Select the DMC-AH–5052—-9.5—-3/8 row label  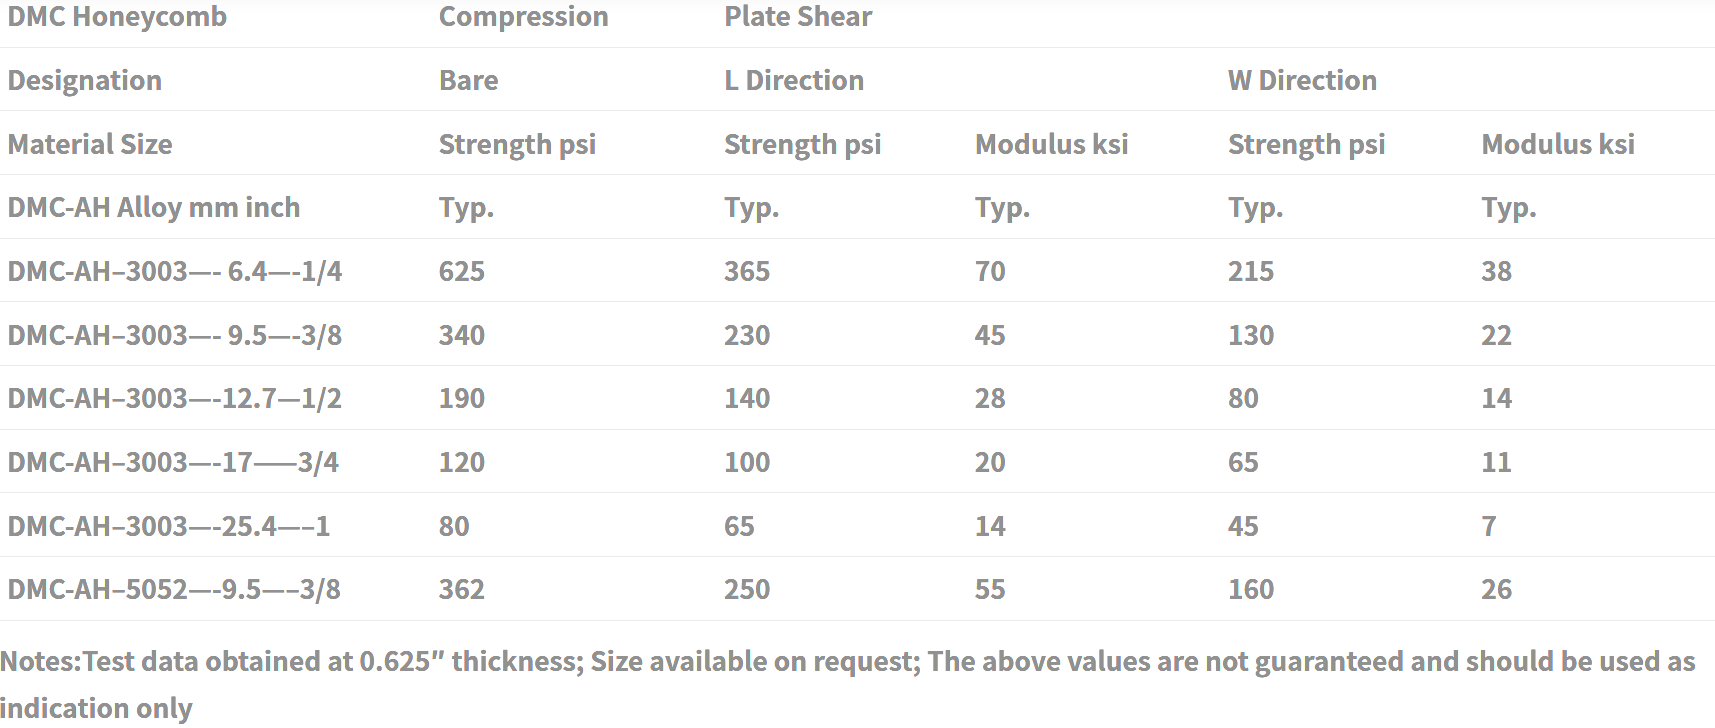174,589
